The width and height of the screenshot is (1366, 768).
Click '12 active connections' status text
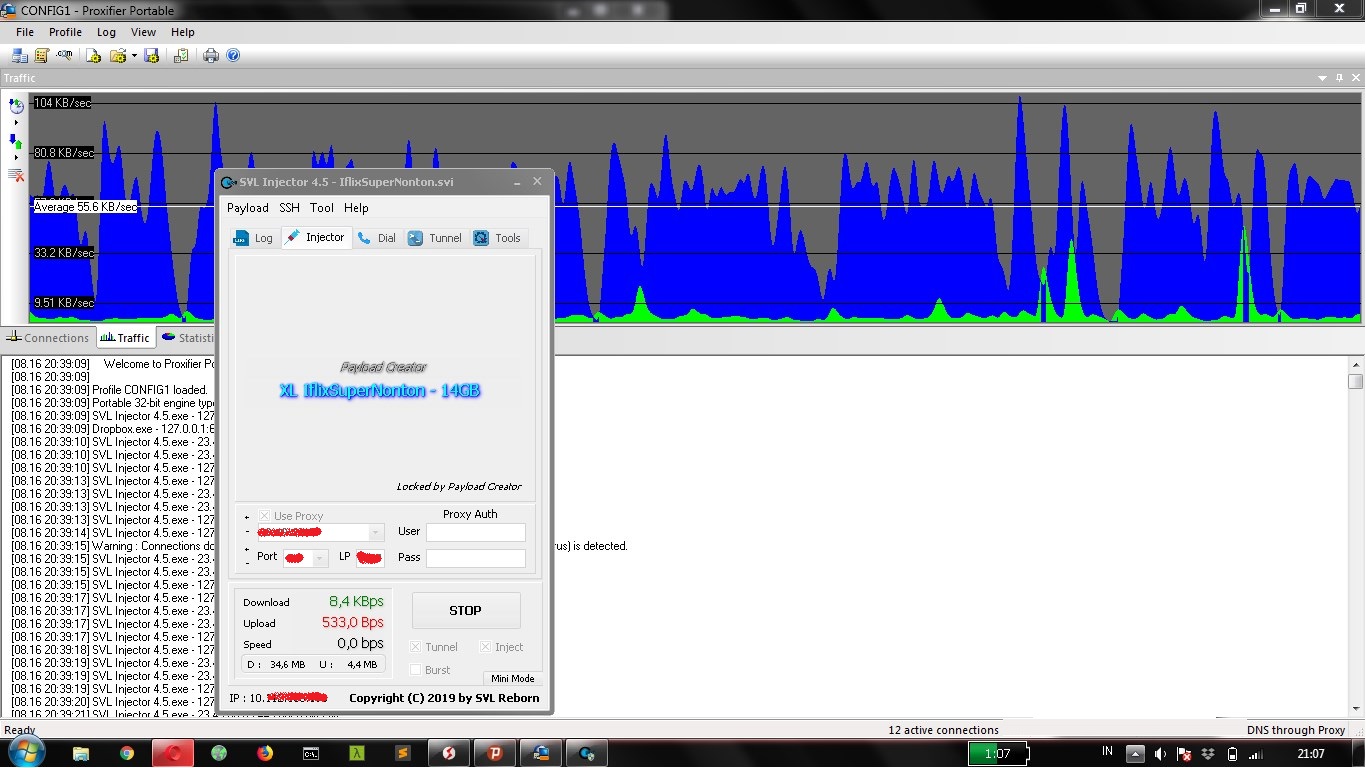943,730
